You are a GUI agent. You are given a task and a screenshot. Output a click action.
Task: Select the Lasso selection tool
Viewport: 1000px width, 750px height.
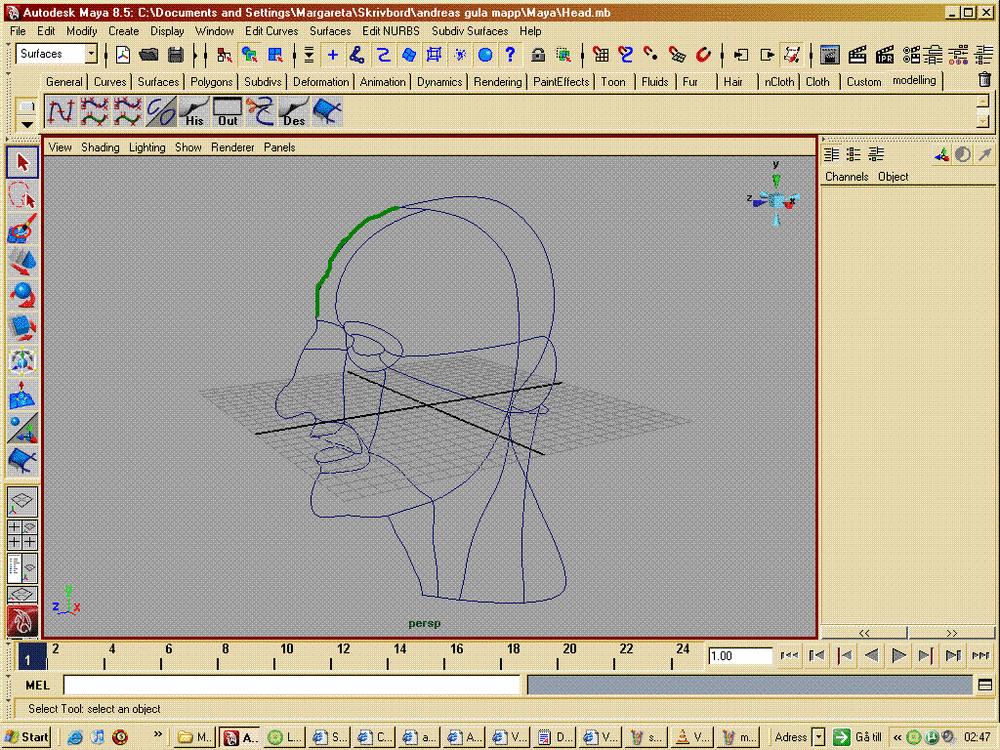22,195
